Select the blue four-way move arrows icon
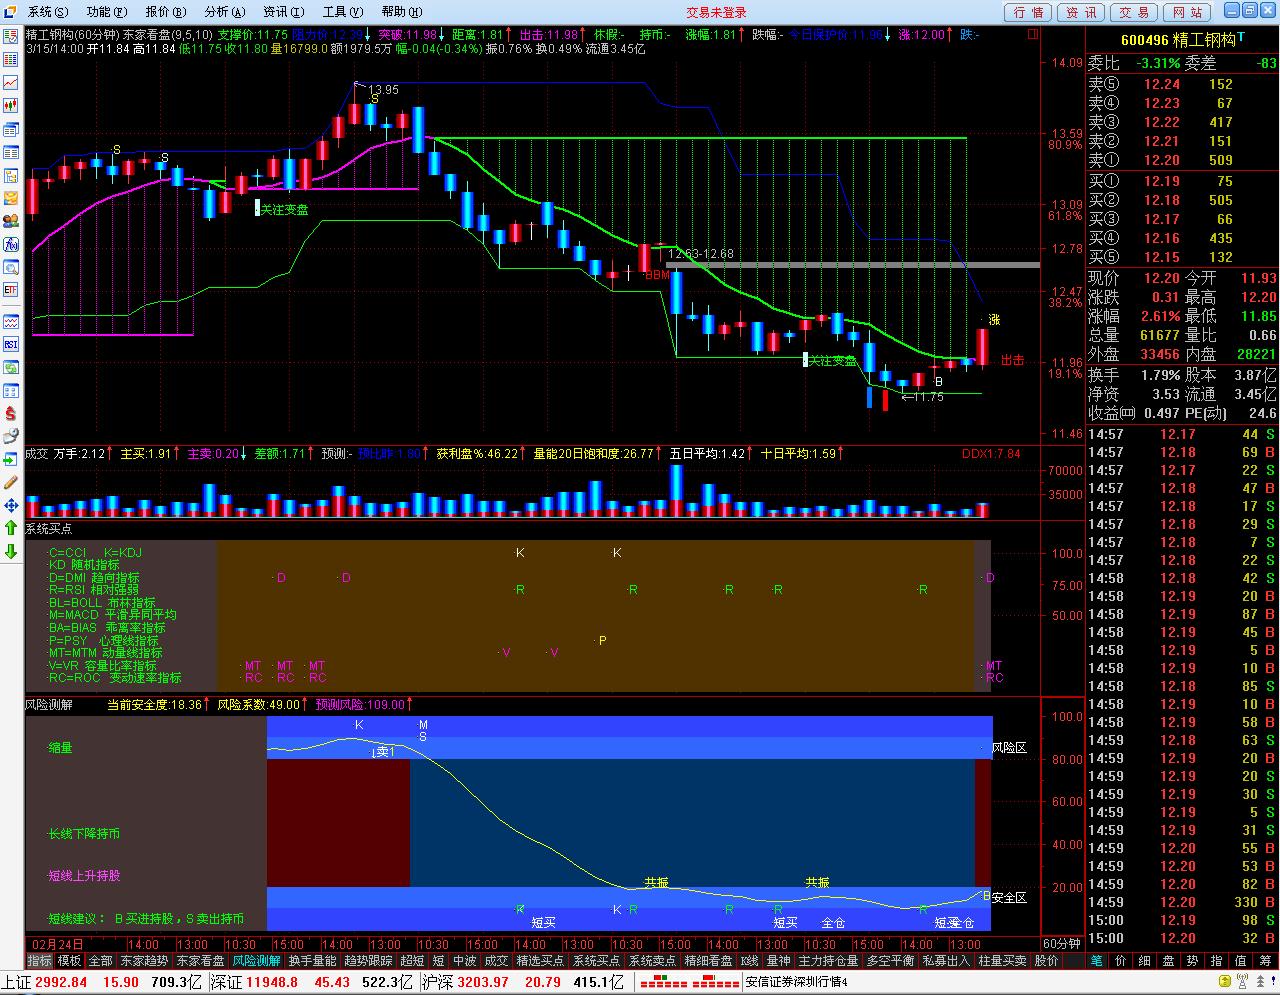Image resolution: width=1280 pixels, height=995 pixels. (11, 505)
